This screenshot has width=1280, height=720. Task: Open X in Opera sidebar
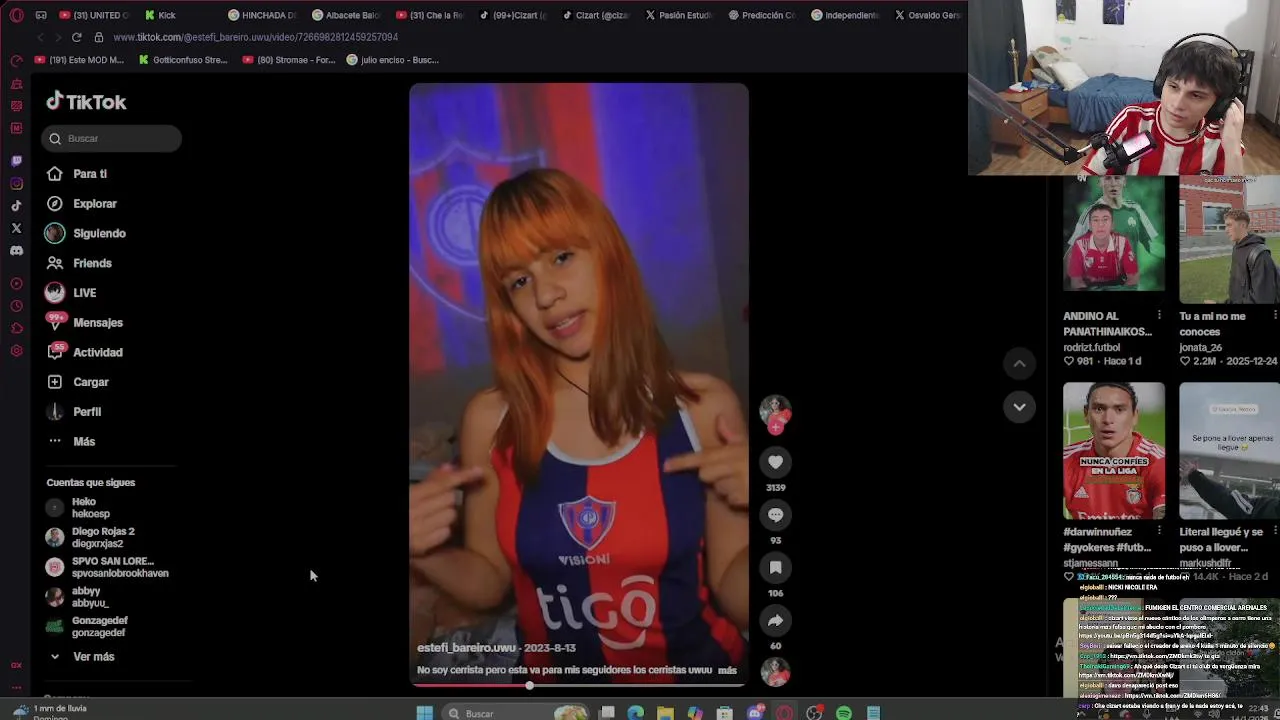click(16, 228)
